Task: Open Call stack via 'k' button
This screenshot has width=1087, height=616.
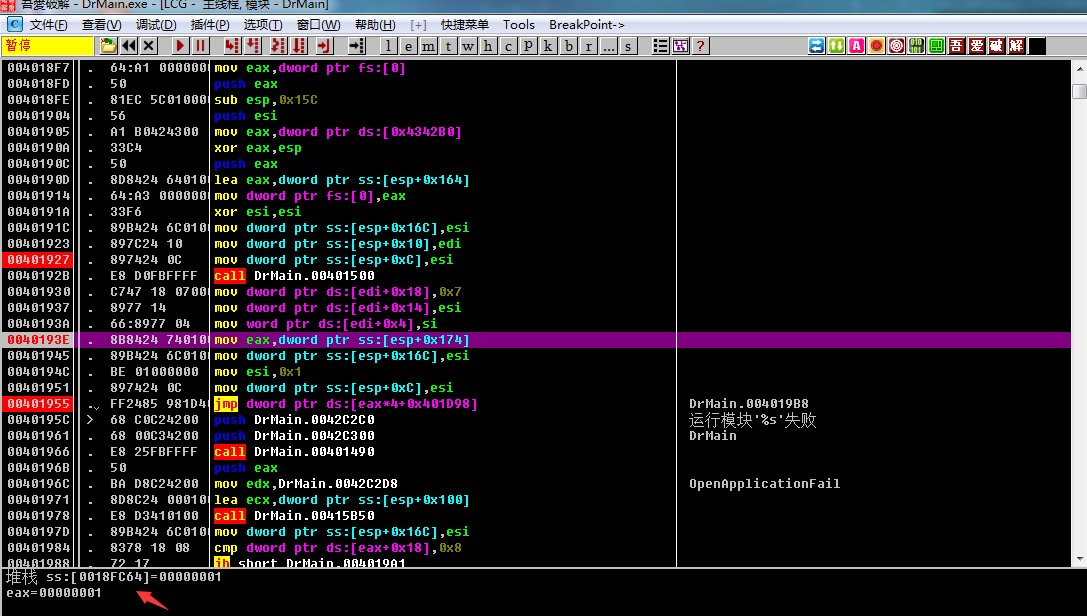Action: (x=548, y=46)
